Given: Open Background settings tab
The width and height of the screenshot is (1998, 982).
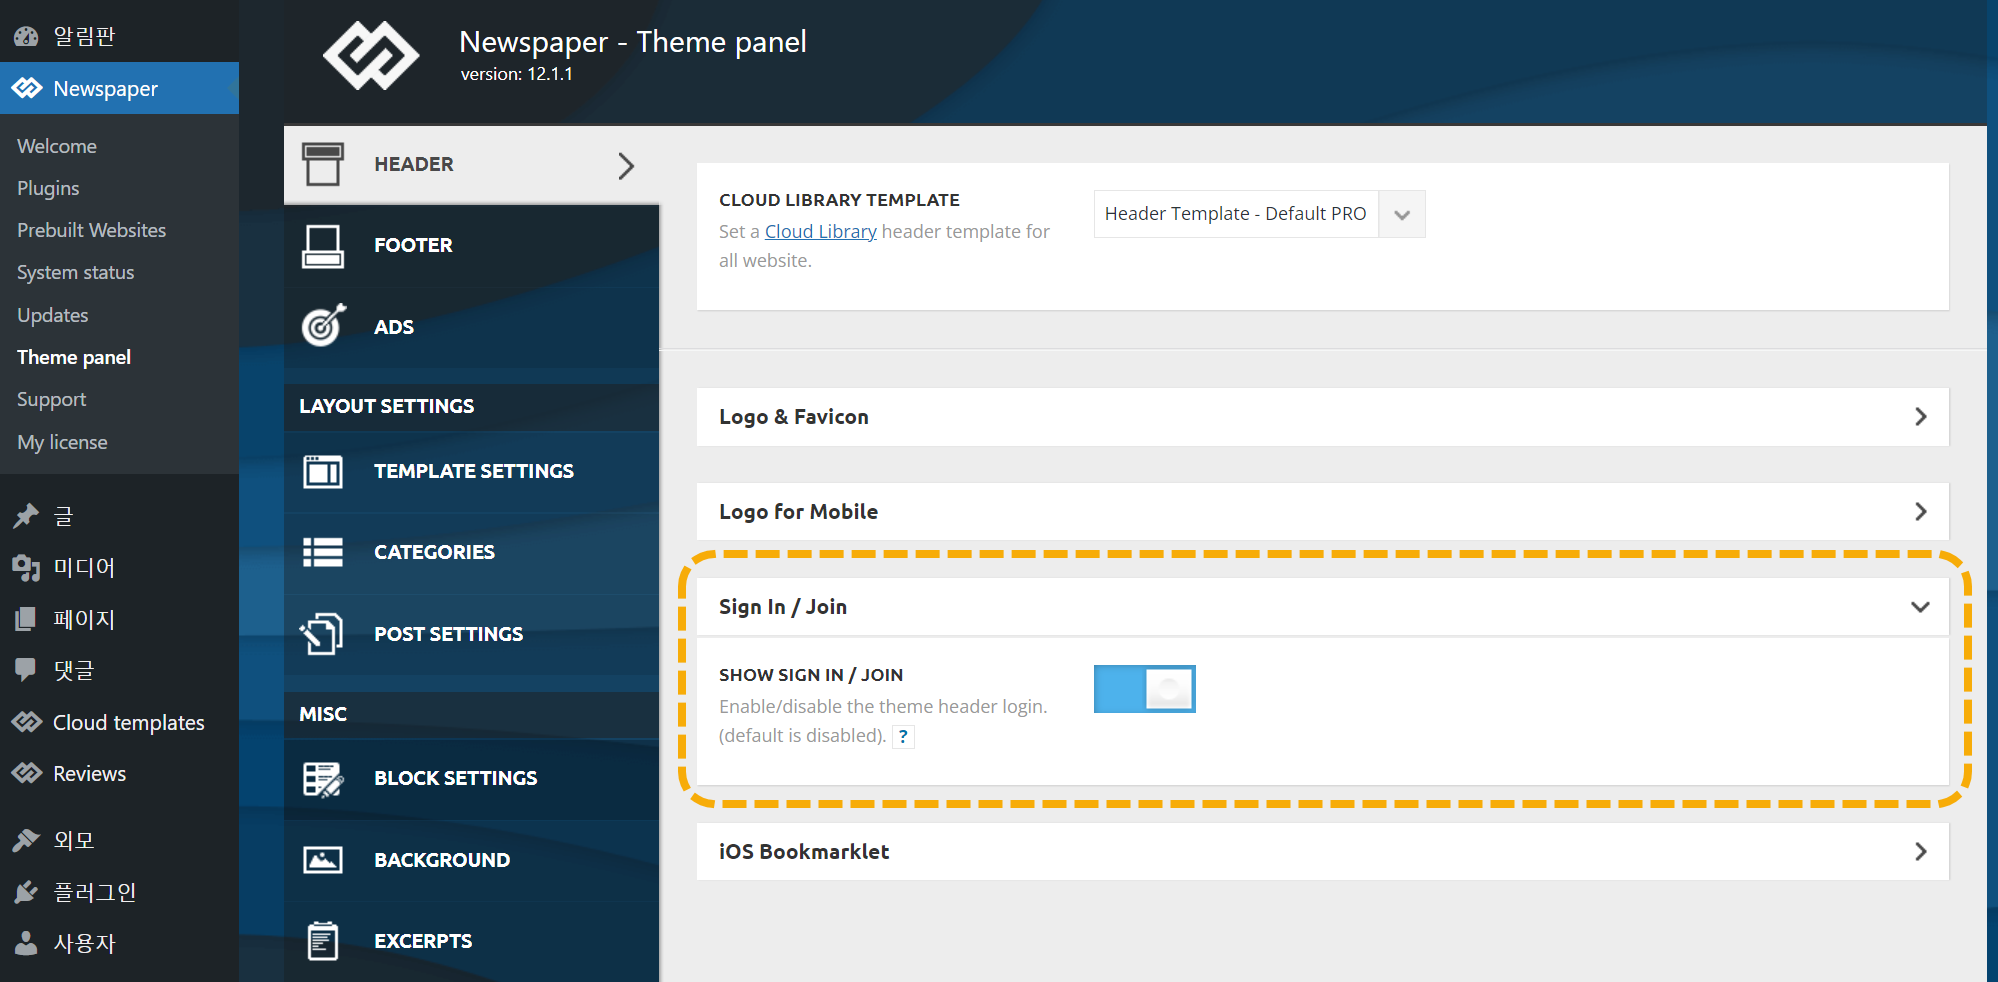Looking at the screenshot, I should pyautogui.click(x=471, y=860).
